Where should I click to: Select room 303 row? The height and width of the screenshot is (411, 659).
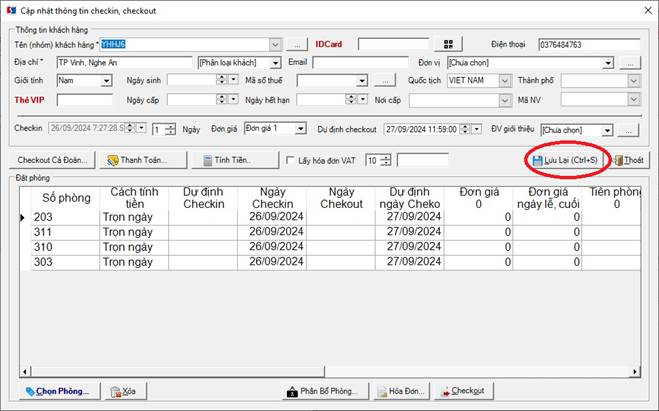point(330,262)
